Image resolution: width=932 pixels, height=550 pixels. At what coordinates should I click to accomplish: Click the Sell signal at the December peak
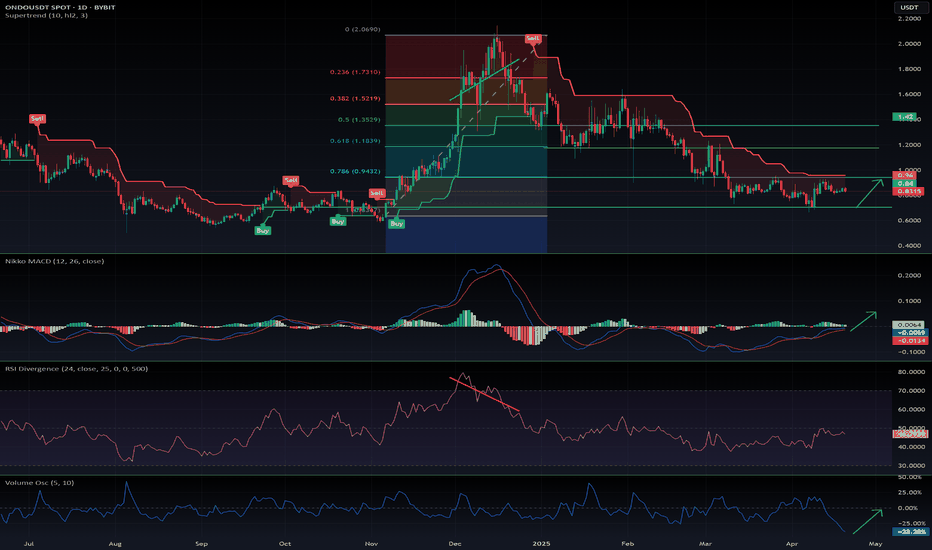[x=533, y=39]
